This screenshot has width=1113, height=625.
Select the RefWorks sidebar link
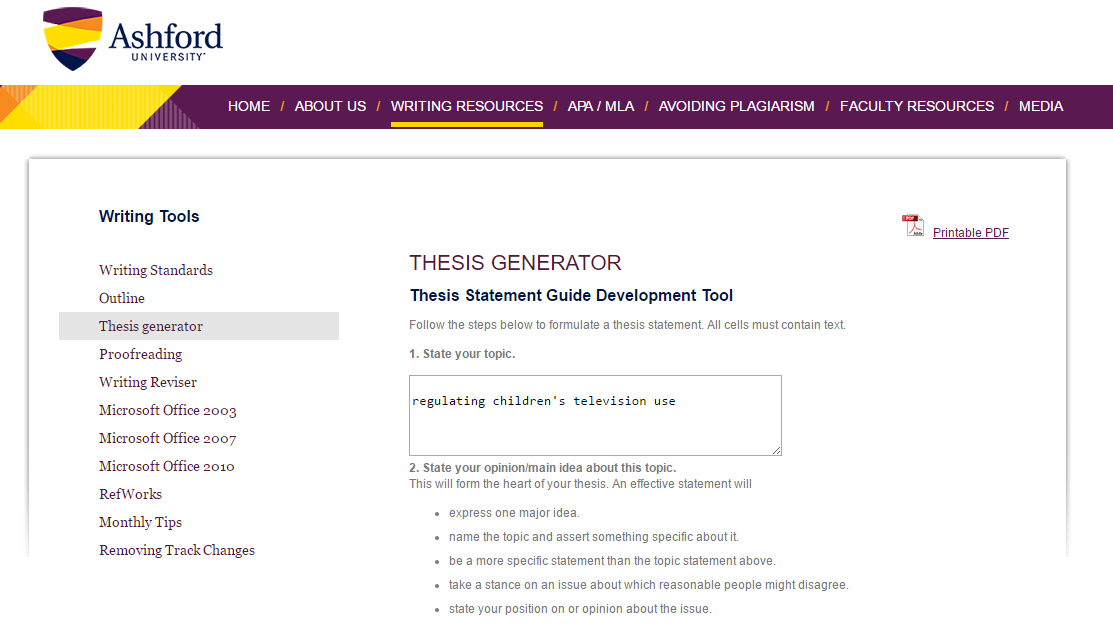click(130, 494)
